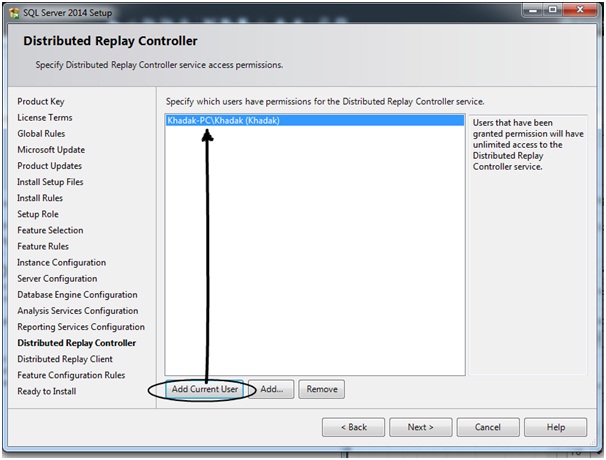606x460 pixels.
Task: Cancel the SQL Server setup
Action: pyautogui.click(x=488, y=427)
